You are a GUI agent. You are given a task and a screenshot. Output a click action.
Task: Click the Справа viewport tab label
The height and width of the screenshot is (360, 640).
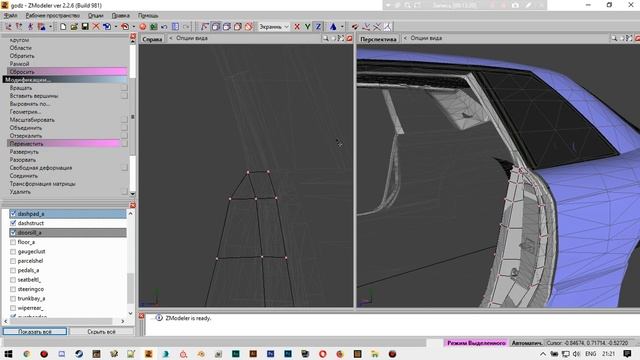pos(152,39)
